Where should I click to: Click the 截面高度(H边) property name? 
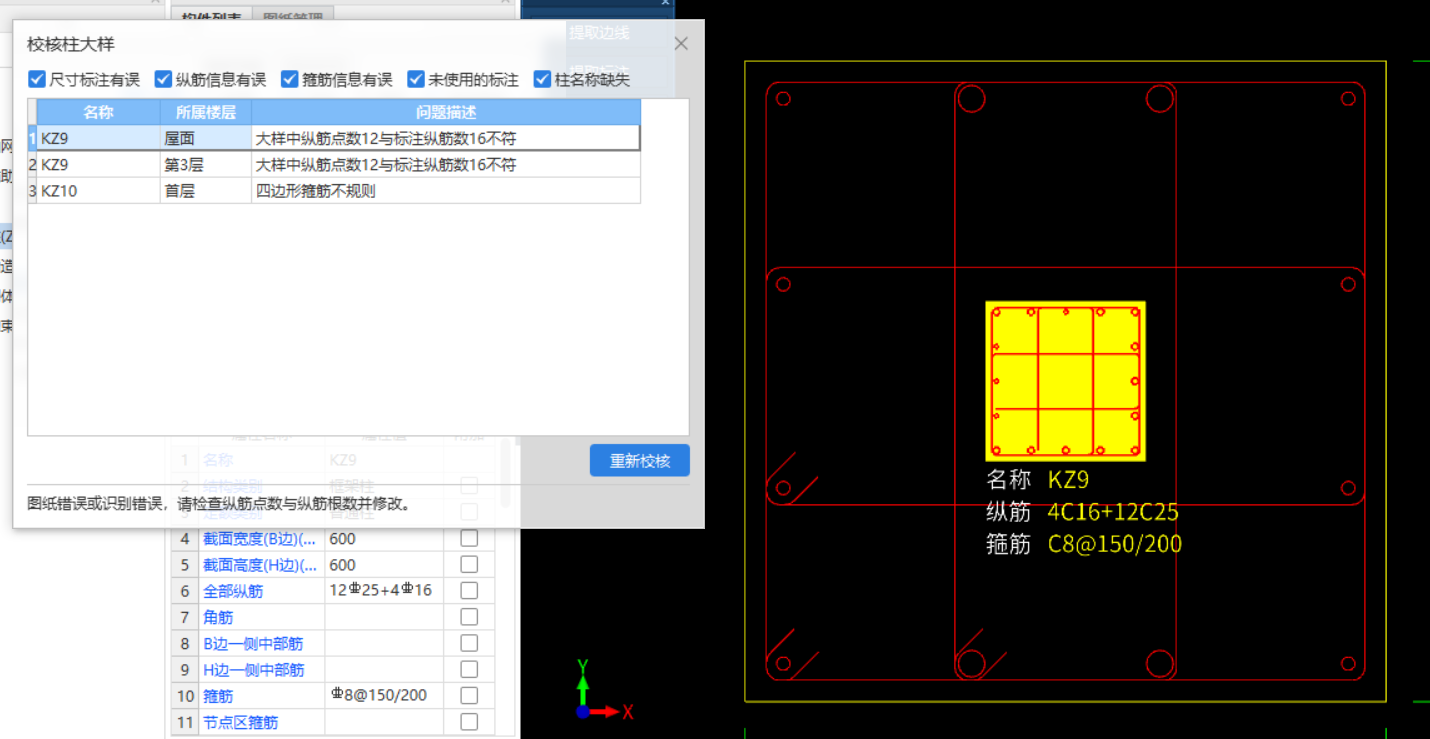click(x=259, y=565)
